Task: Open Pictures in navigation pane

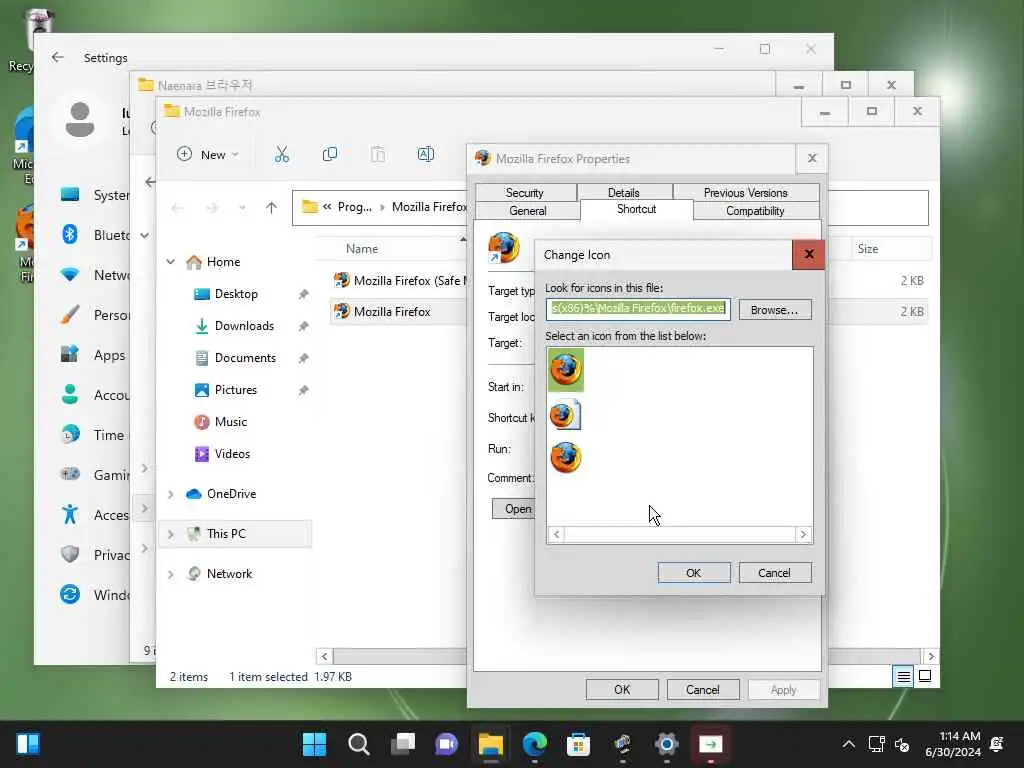Action: tap(236, 390)
